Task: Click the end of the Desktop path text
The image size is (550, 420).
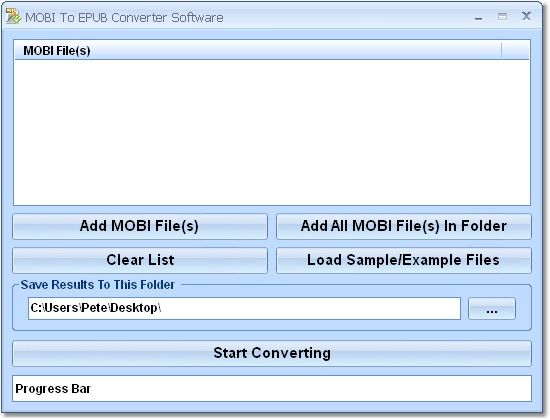Action: point(161,308)
